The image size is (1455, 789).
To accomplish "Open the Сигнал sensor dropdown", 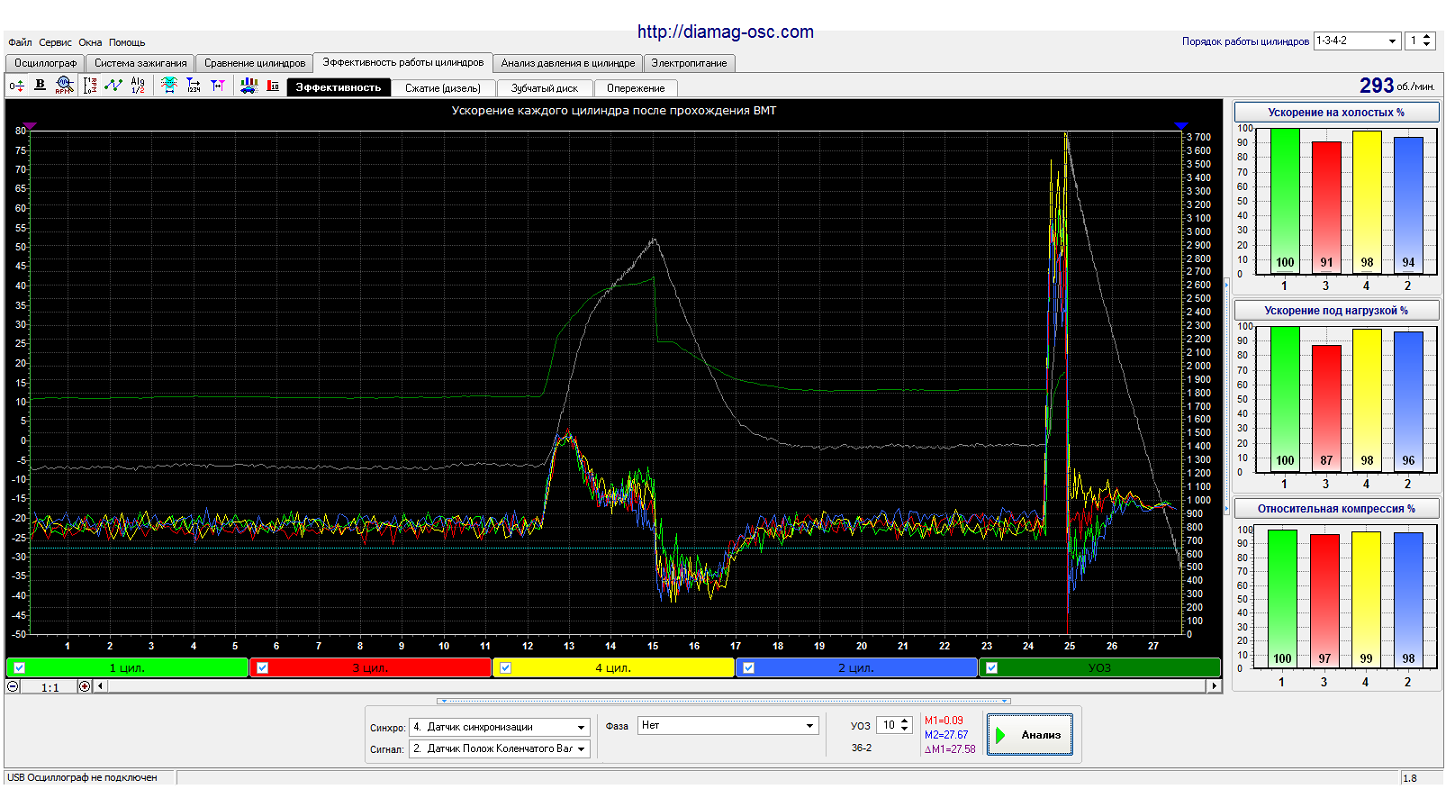I will [581, 748].
